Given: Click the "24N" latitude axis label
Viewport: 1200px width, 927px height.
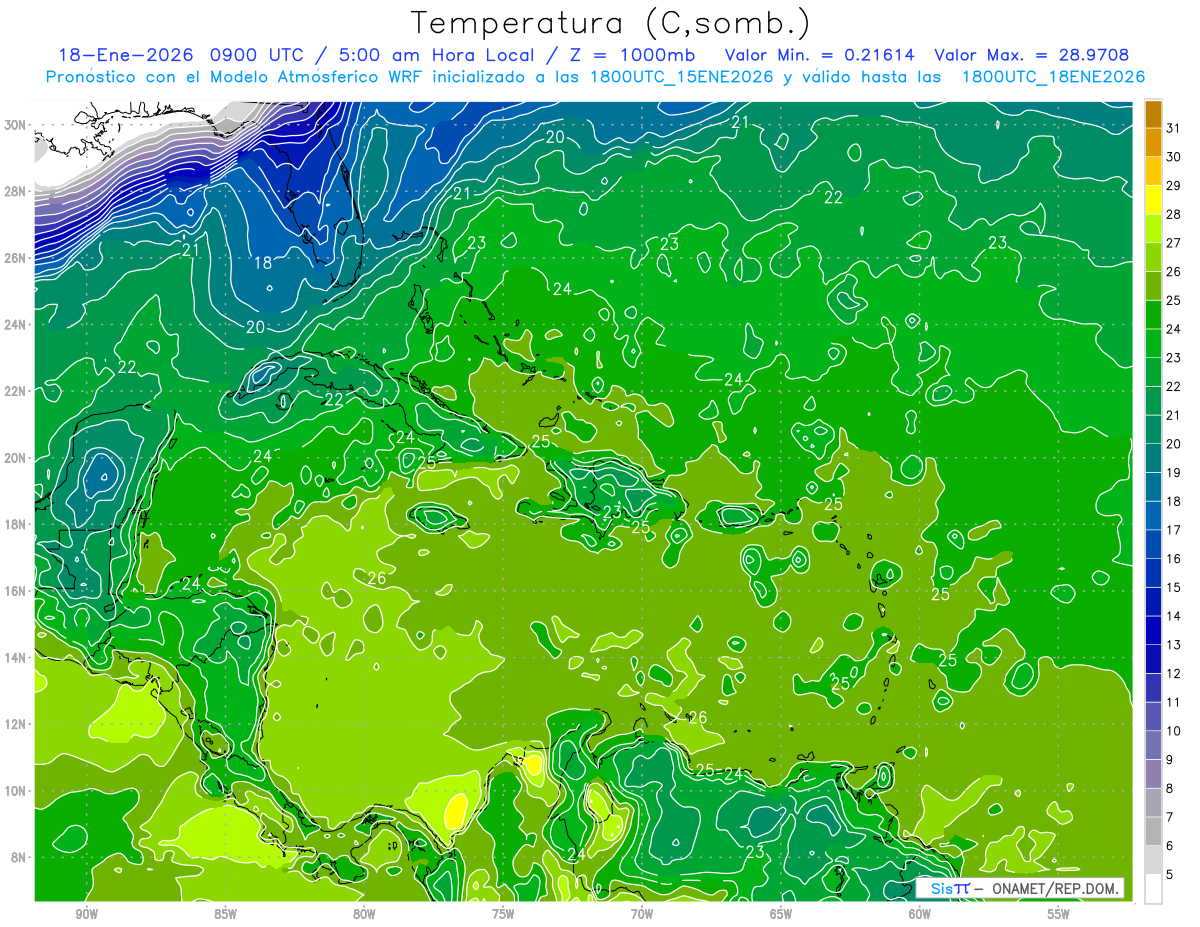Looking at the screenshot, I should click(17, 324).
